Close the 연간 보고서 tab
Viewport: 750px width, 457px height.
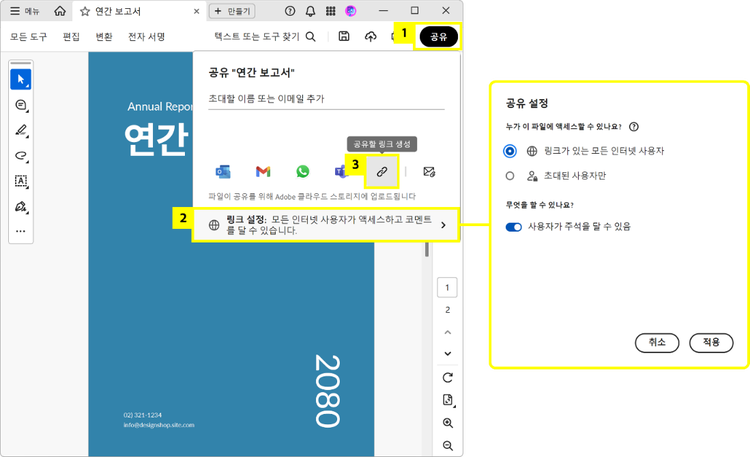pos(196,11)
